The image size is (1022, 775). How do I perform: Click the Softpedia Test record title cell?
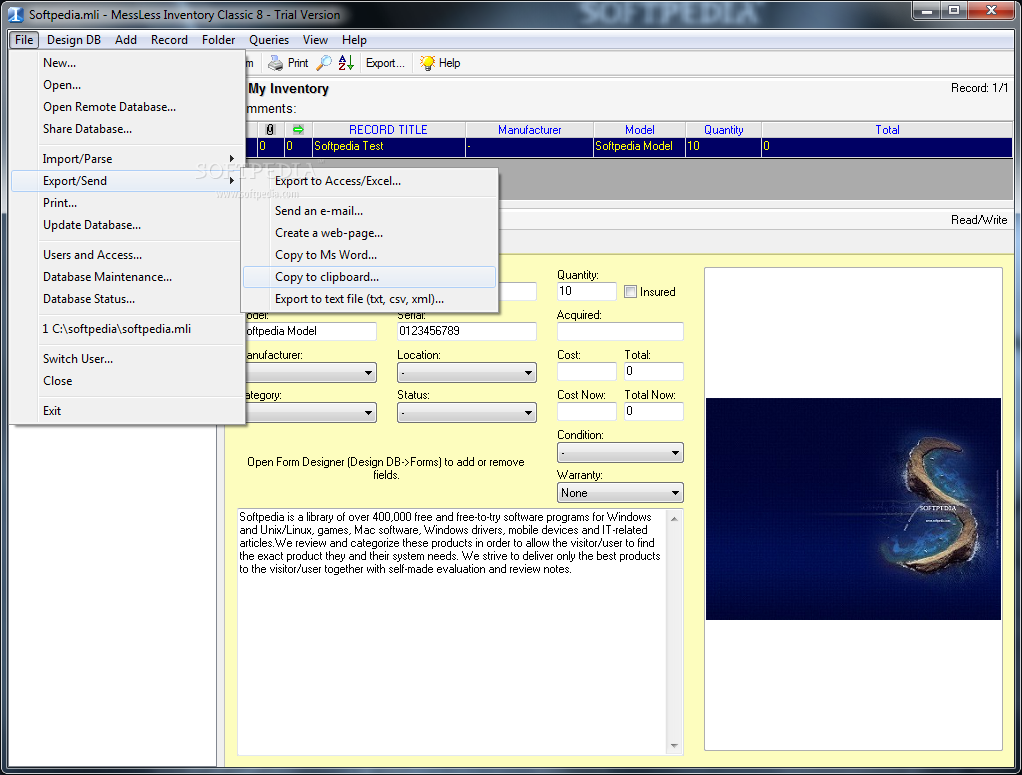point(388,147)
